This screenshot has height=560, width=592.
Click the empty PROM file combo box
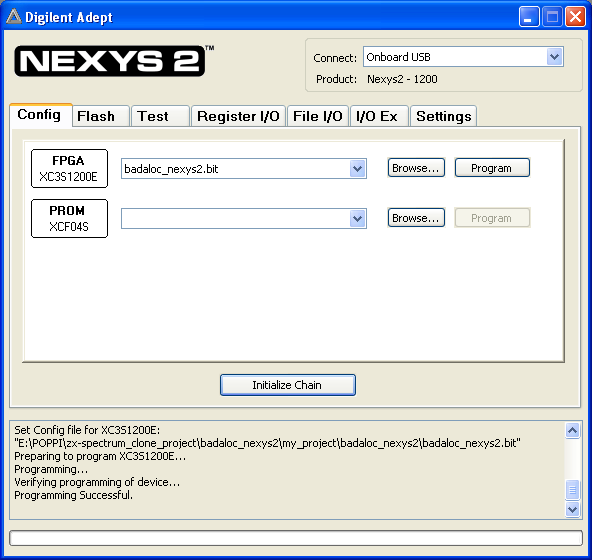pos(244,218)
